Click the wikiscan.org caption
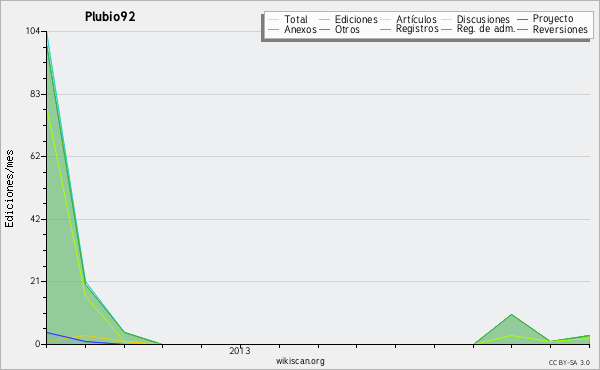Image resolution: width=600 pixels, height=370 pixels. point(300,361)
